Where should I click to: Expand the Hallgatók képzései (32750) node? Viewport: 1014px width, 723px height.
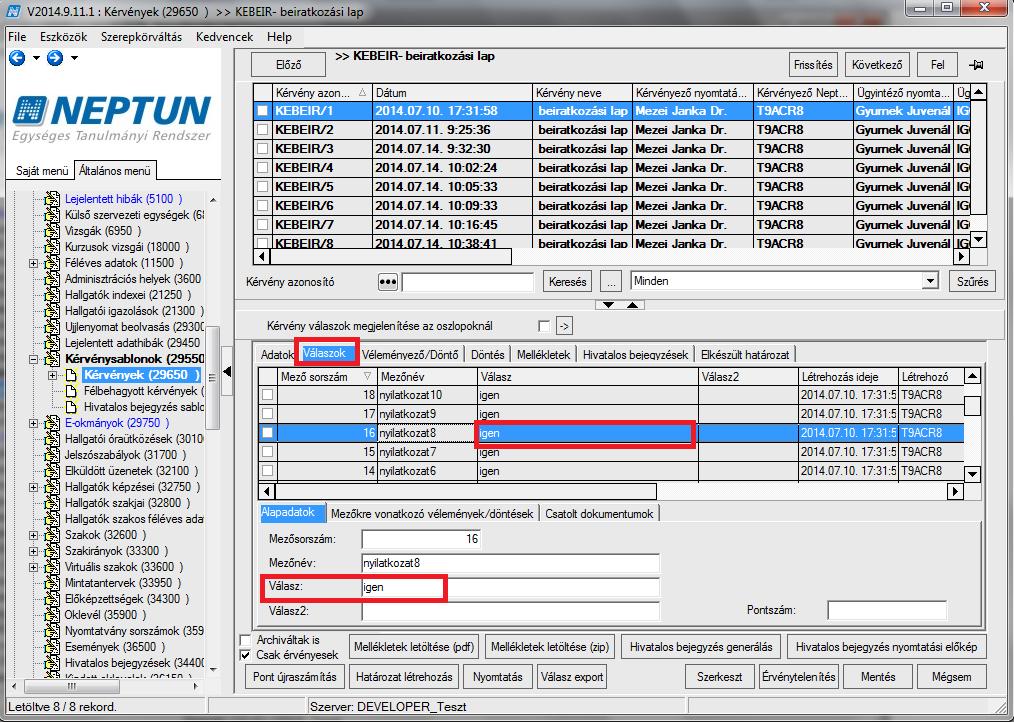tap(34, 488)
